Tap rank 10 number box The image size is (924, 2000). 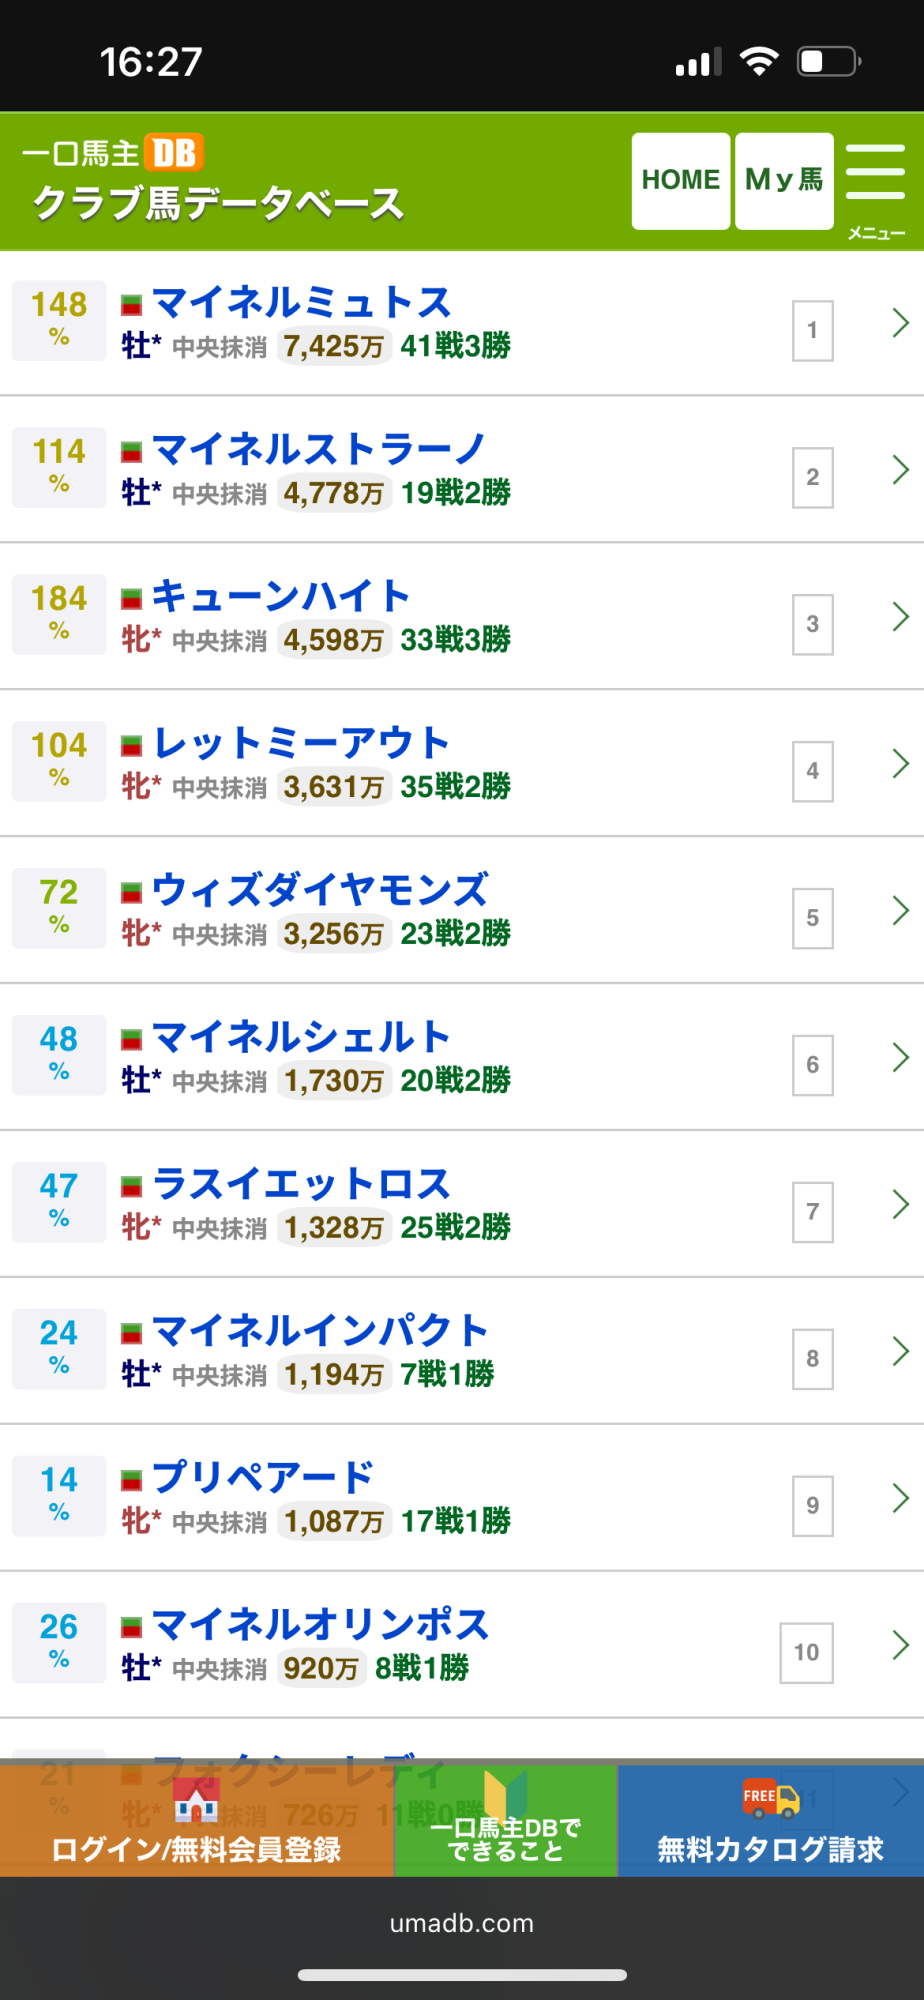click(x=806, y=1652)
